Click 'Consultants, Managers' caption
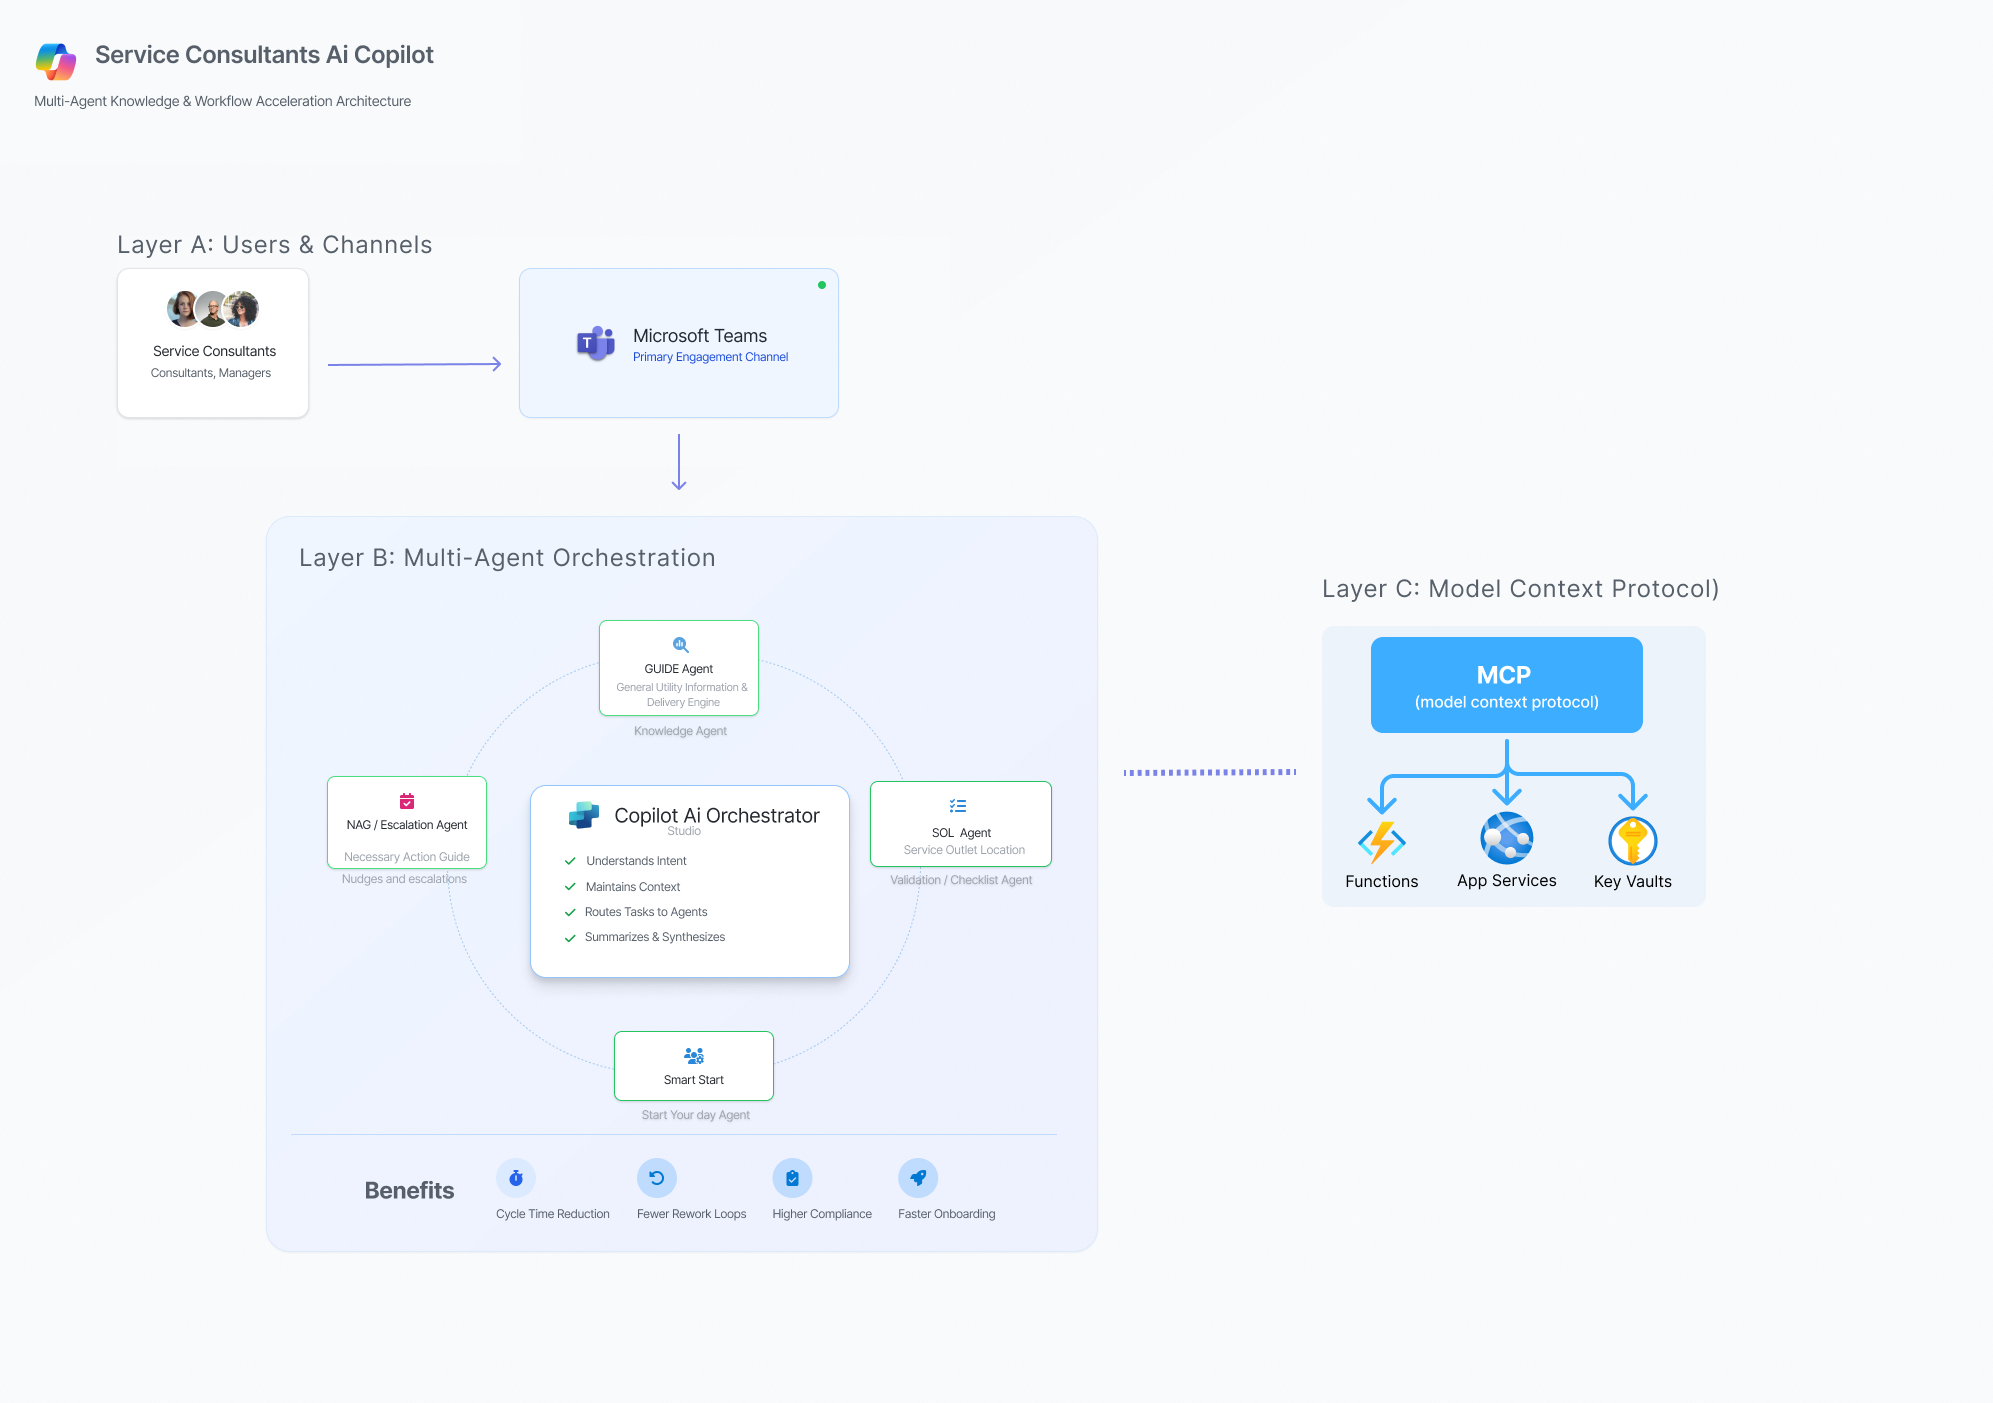Image resolution: width=1993 pixels, height=1403 pixels. (x=211, y=373)
